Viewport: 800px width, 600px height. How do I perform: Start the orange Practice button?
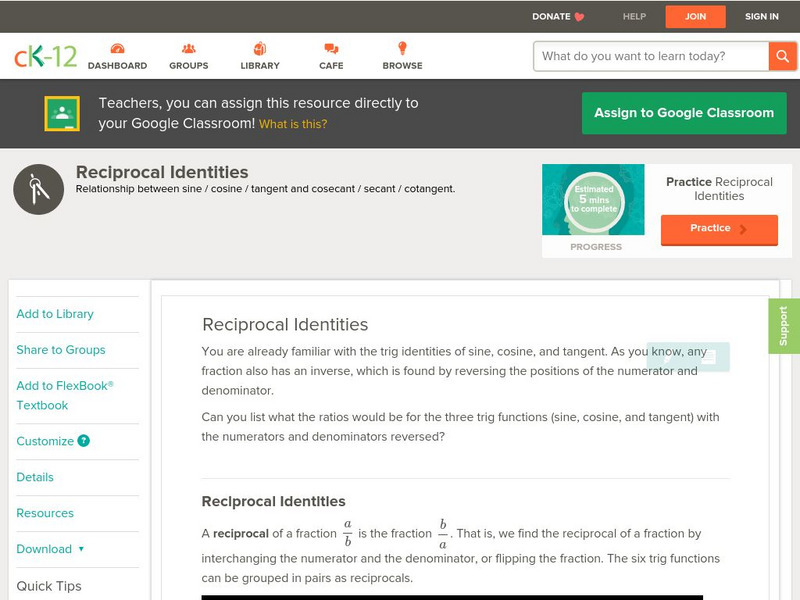tap(718, 229)
